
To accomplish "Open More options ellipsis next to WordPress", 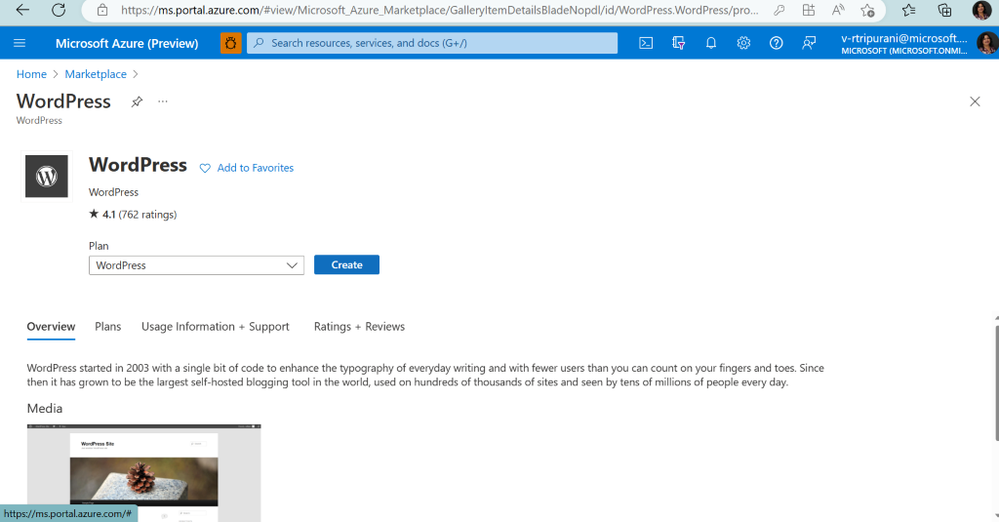I will point(162,101).
